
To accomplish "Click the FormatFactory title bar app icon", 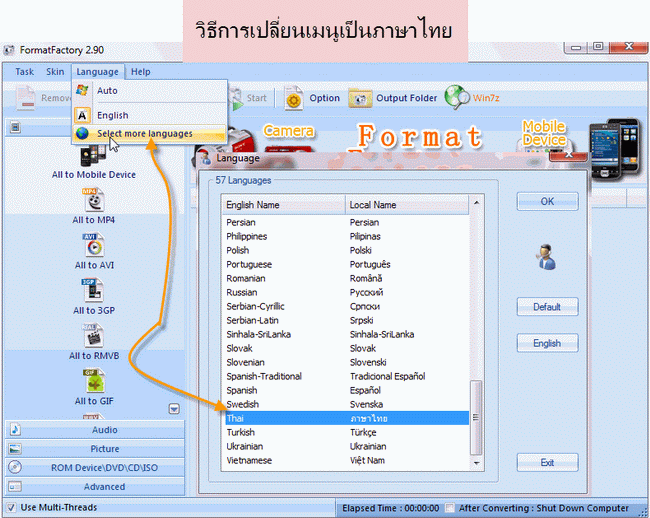I will pyautogui.click(x=9, y=50).
